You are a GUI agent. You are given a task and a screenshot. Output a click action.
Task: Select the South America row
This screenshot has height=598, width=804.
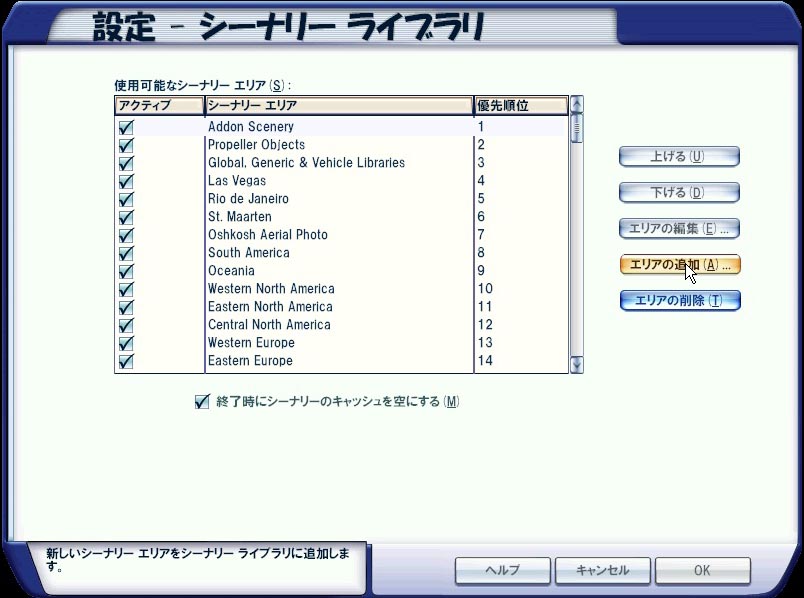click(x=341, y=252)
